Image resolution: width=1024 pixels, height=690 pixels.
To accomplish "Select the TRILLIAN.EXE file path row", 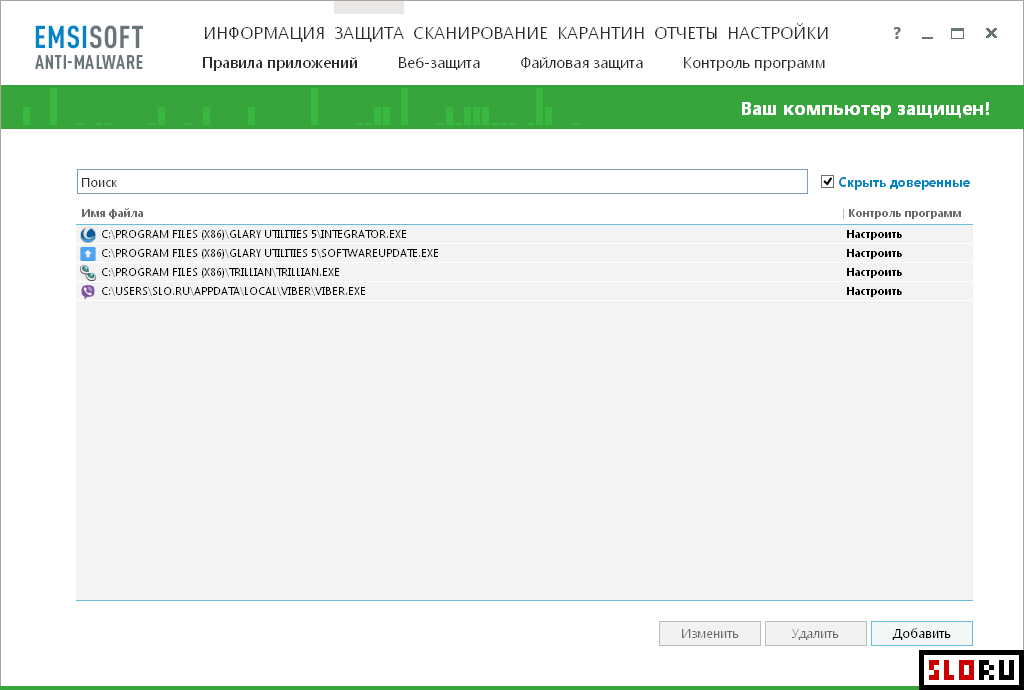I will tap(524, 272).
